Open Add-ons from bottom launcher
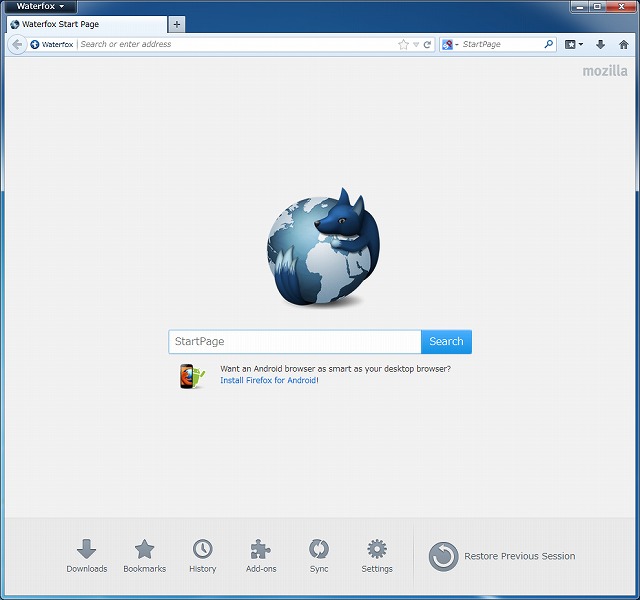The width and height of the screenshot is (640, 600). [x=261, y=556]
